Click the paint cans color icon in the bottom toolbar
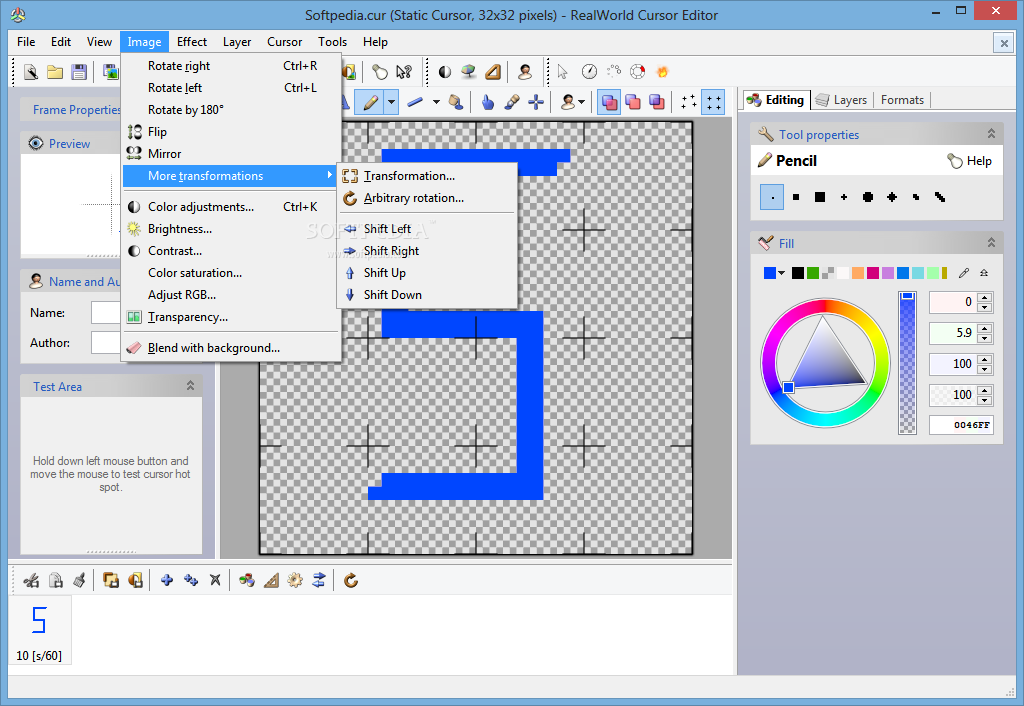This screenshot has height=706, width=1024. 247,580
